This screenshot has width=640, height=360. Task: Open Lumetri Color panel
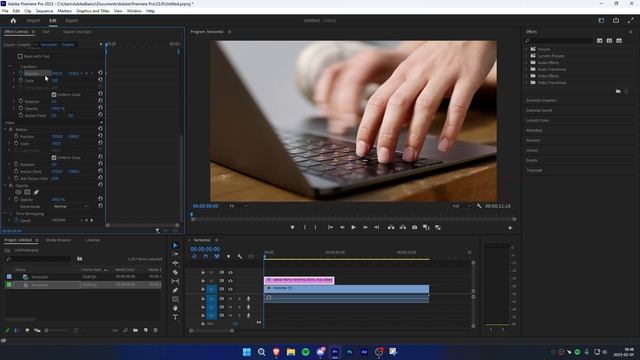[x=537, y=120]
